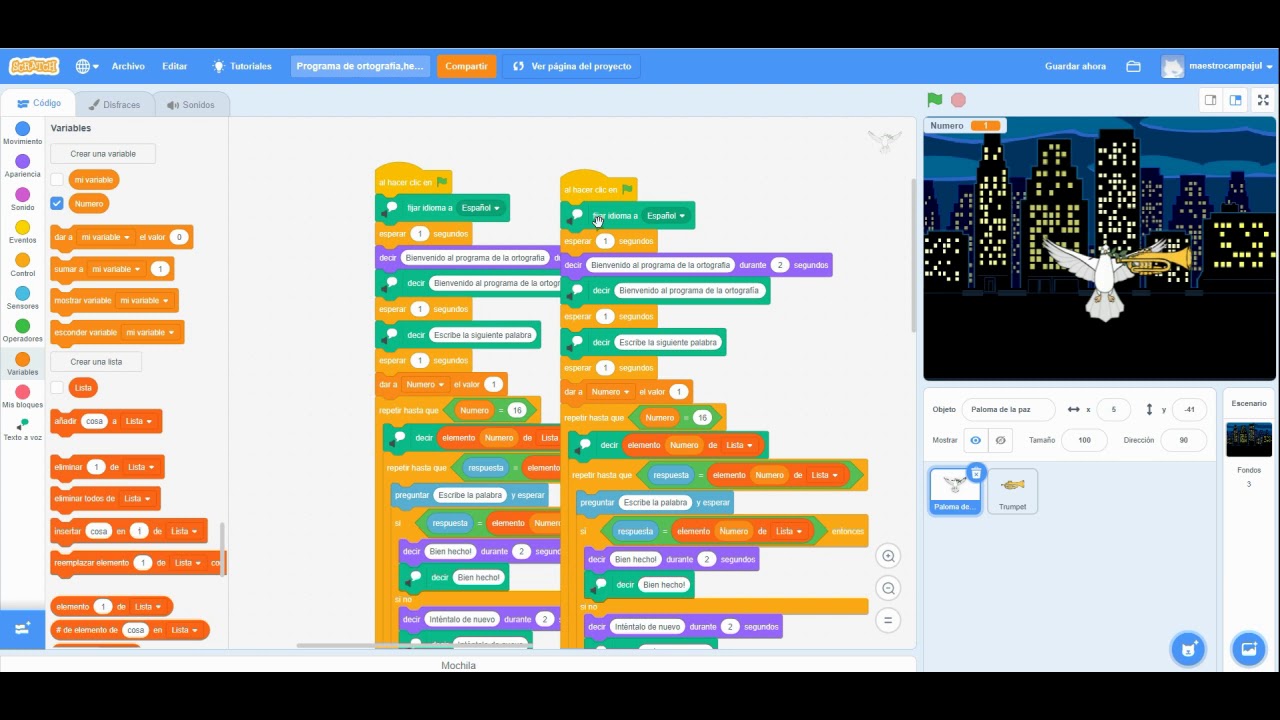
Task: Open the maestrocampajul account menu
Action: [x=1217, y=66]
